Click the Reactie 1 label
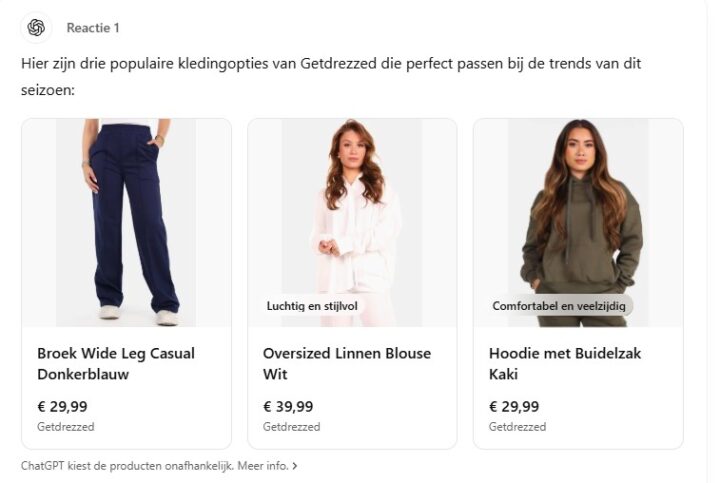The image size is (720, 483). [93, 28]
